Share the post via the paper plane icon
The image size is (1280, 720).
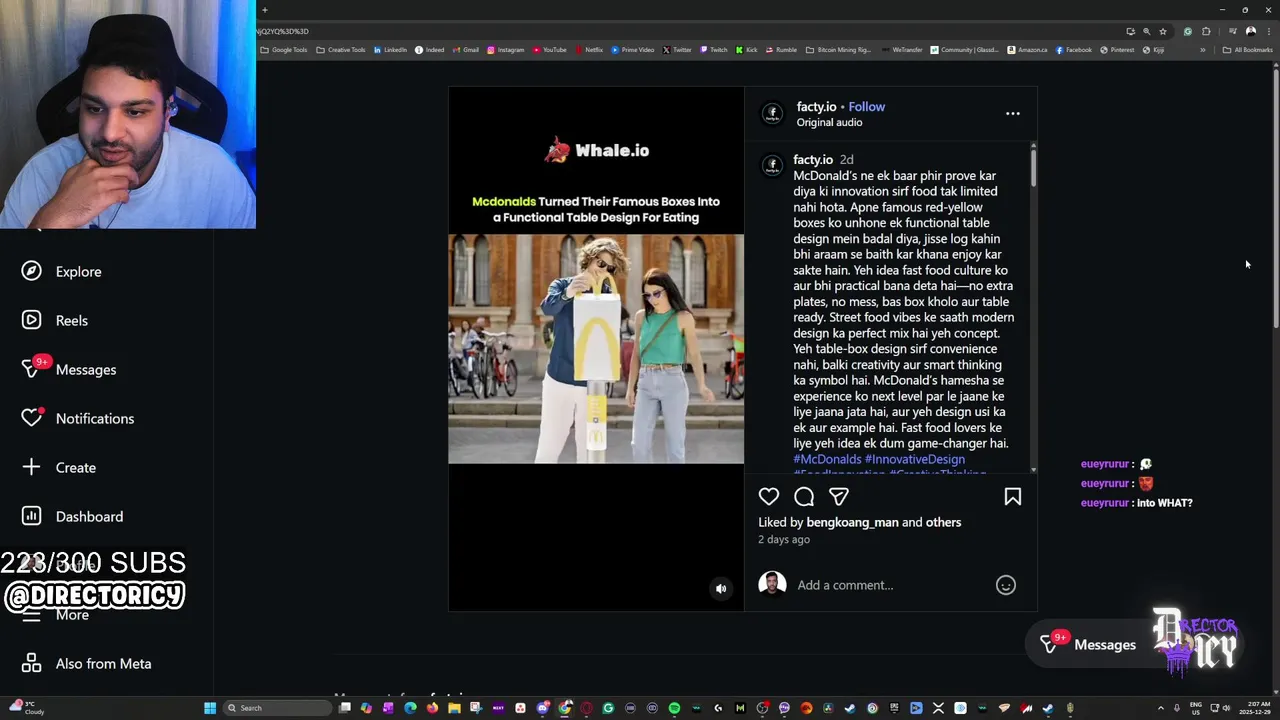tap(839, 496)
